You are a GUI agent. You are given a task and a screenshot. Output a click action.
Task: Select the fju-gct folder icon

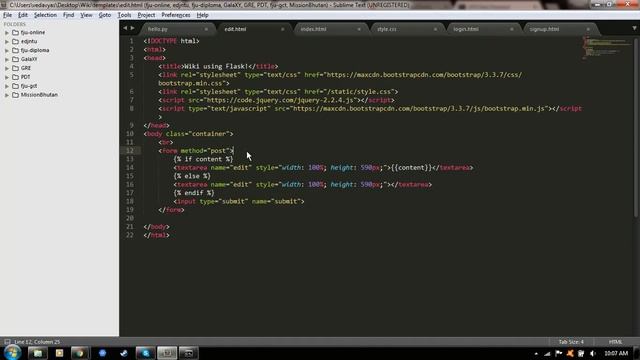16,86
